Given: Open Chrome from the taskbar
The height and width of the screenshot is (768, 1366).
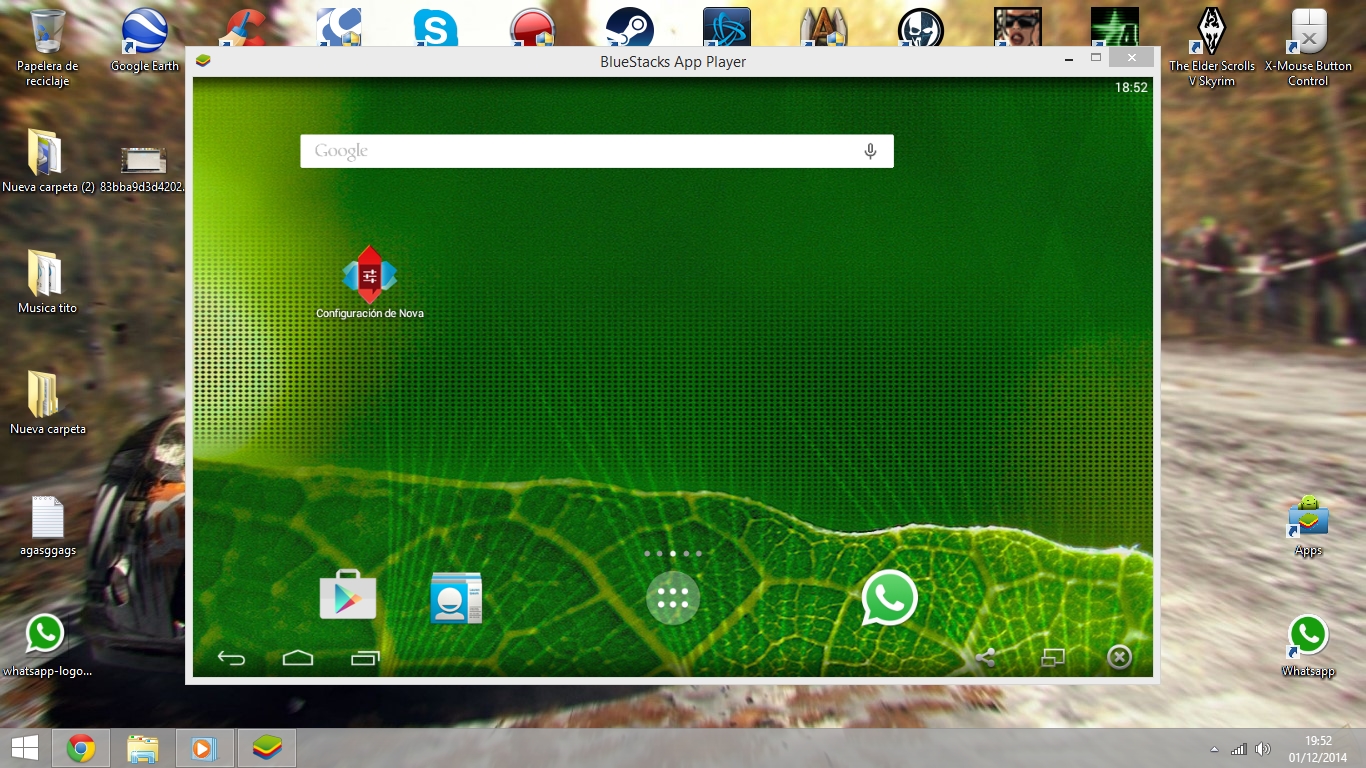Looking at the screenshot, I should coord(81,748).
